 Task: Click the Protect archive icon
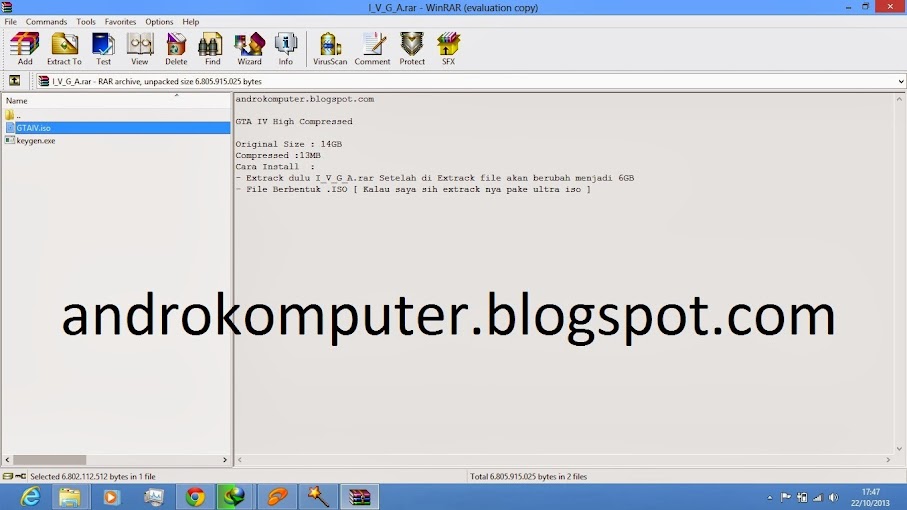click(x=412, y=49)
